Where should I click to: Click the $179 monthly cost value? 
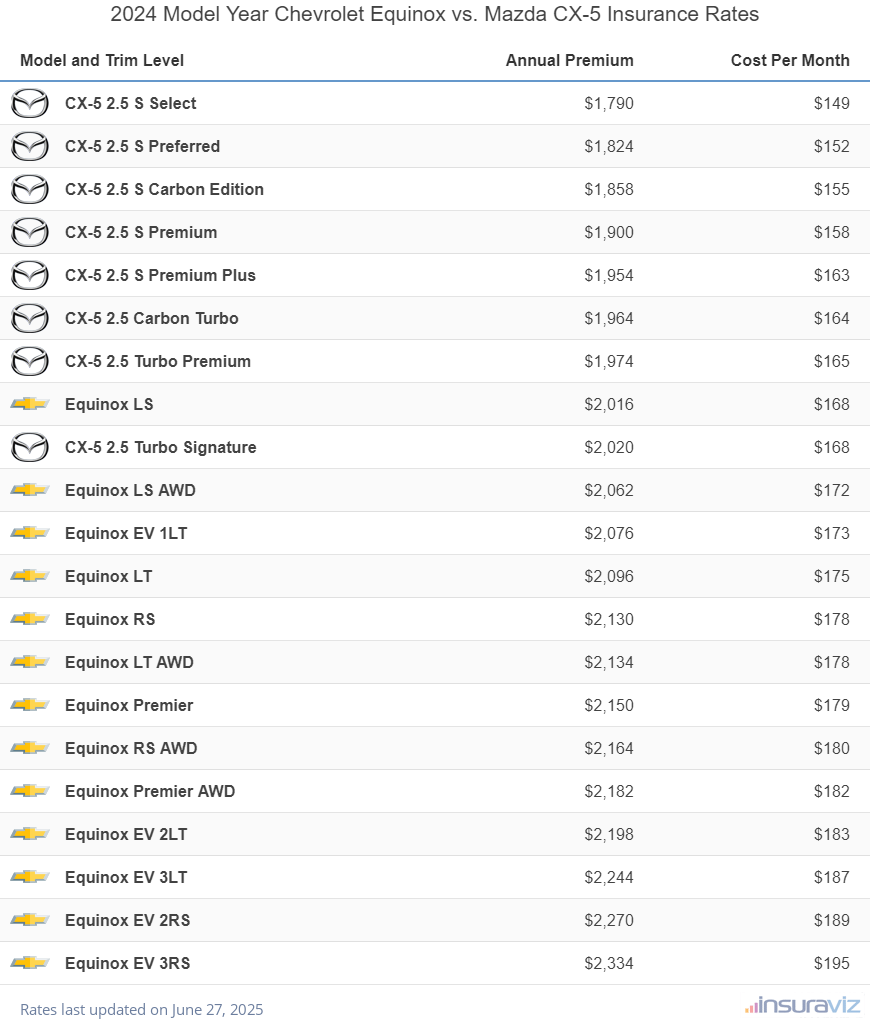point(831,705)
